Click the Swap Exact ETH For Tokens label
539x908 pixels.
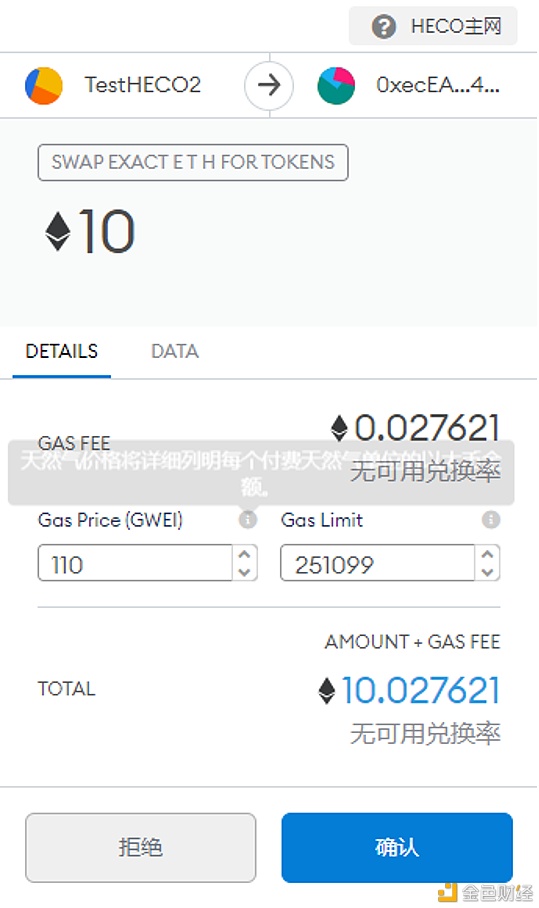tap(193, 162)
